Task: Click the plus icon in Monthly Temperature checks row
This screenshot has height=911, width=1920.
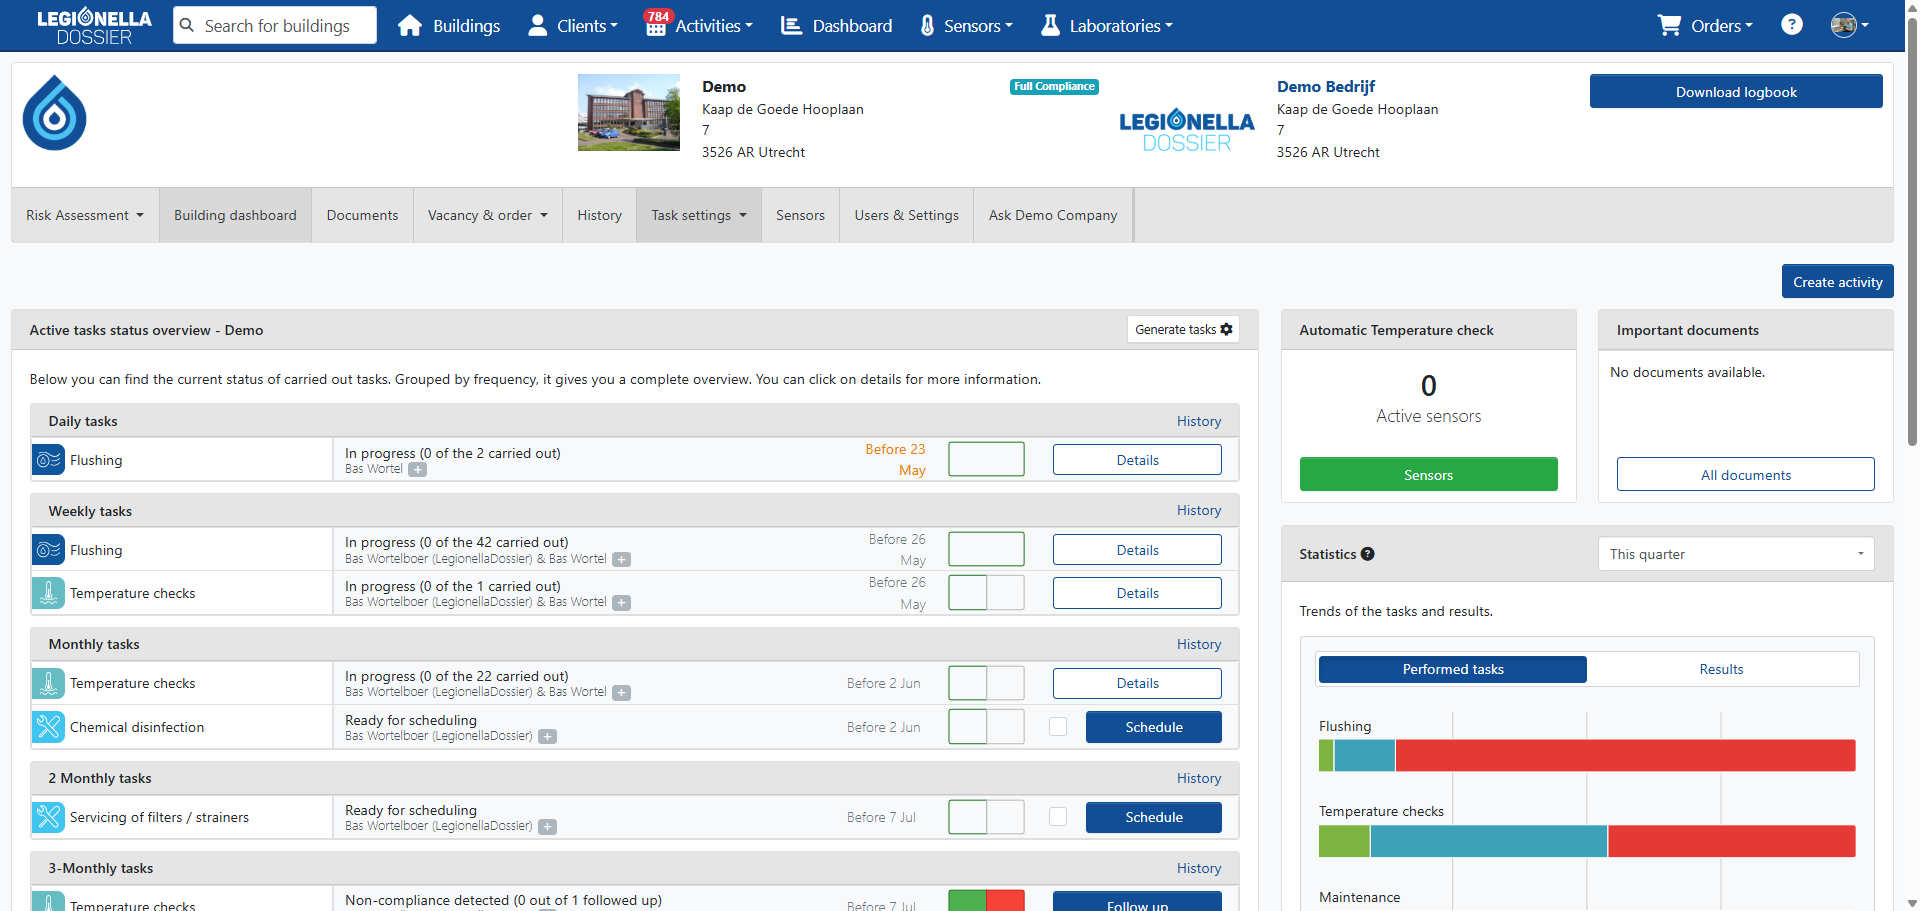Action: (621, 693)
